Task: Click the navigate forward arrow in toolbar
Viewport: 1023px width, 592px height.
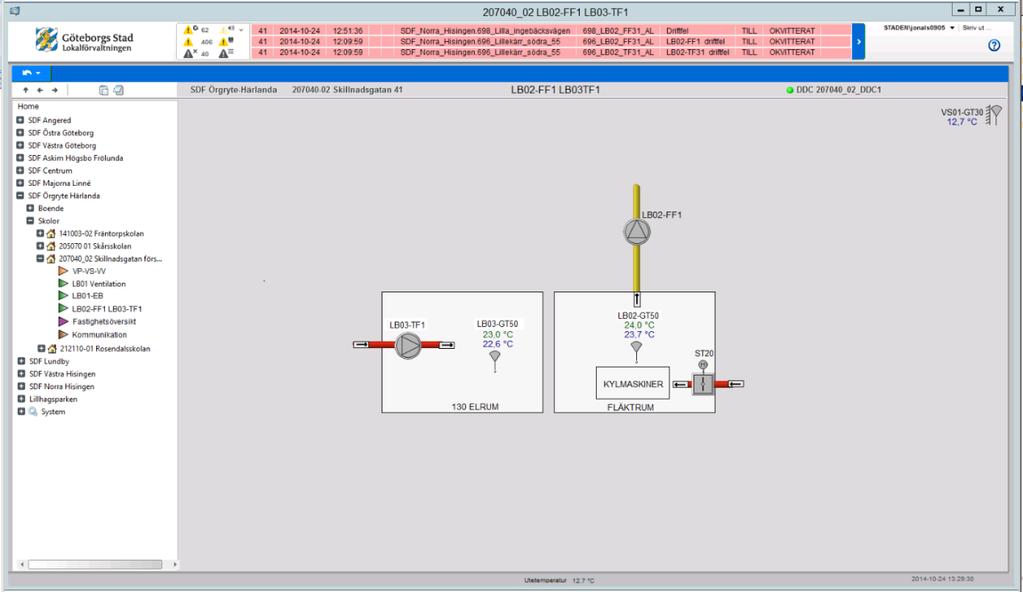Action: (55, 90)
